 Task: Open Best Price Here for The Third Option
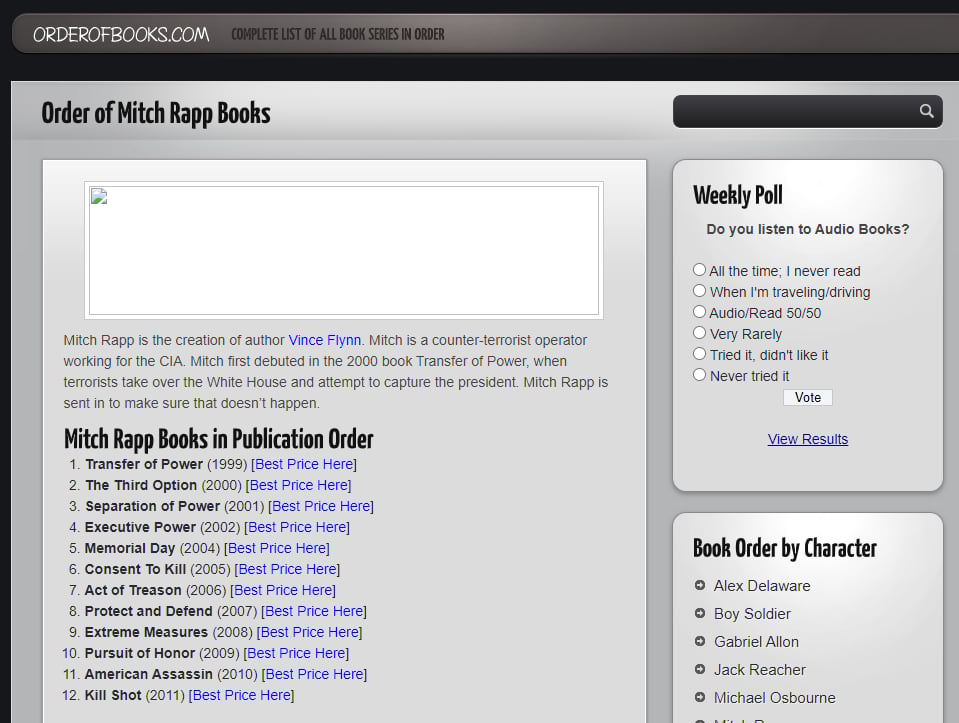298,485
